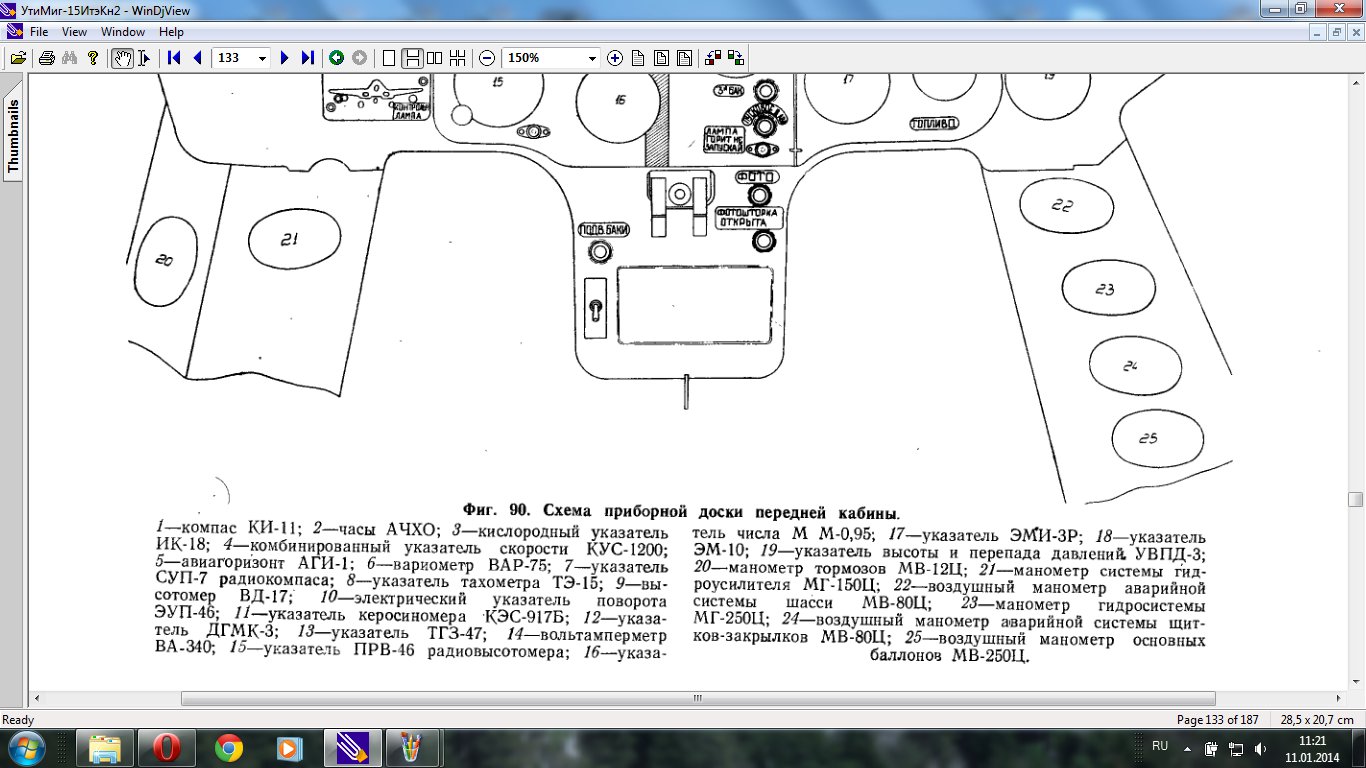Open the network icon in system tray
Screen dimensions: 1366x768
tap(1235, 748)
